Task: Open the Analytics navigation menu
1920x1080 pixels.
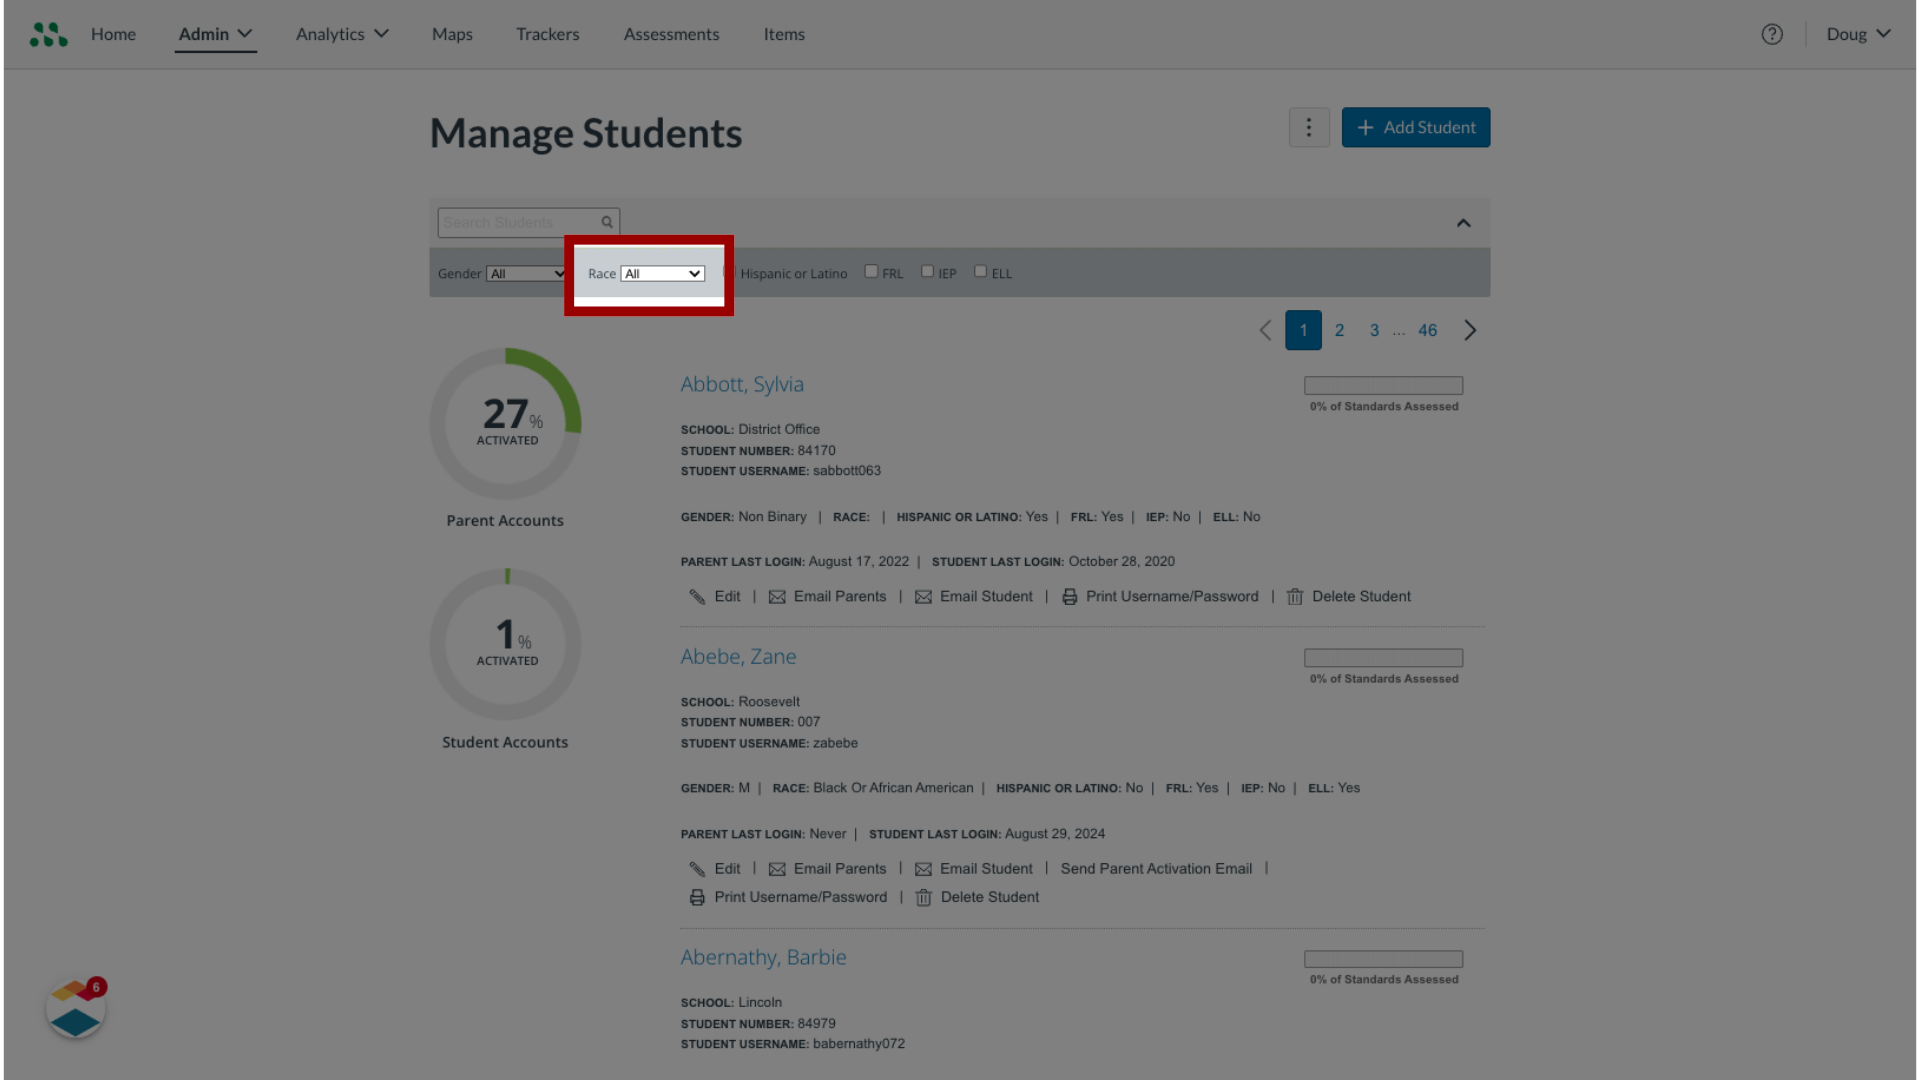Action: coord(342,33)
